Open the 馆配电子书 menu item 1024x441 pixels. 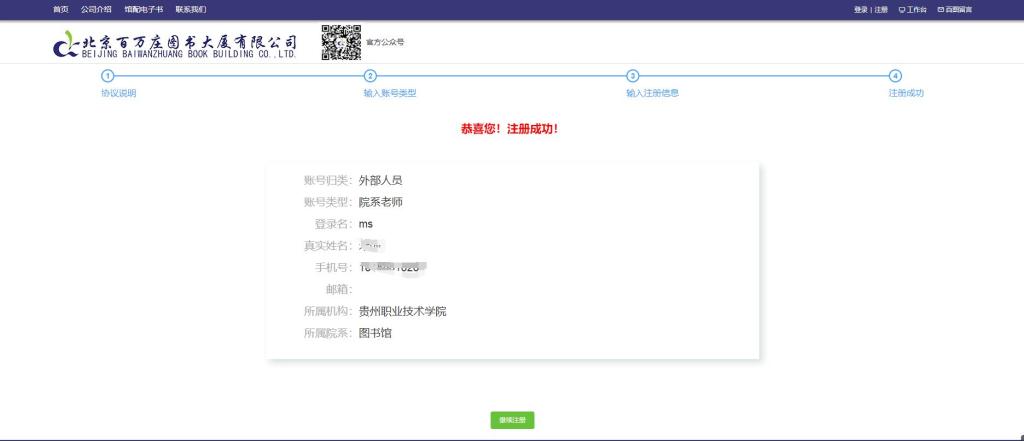pyautogui.click(x=143, y=9)
